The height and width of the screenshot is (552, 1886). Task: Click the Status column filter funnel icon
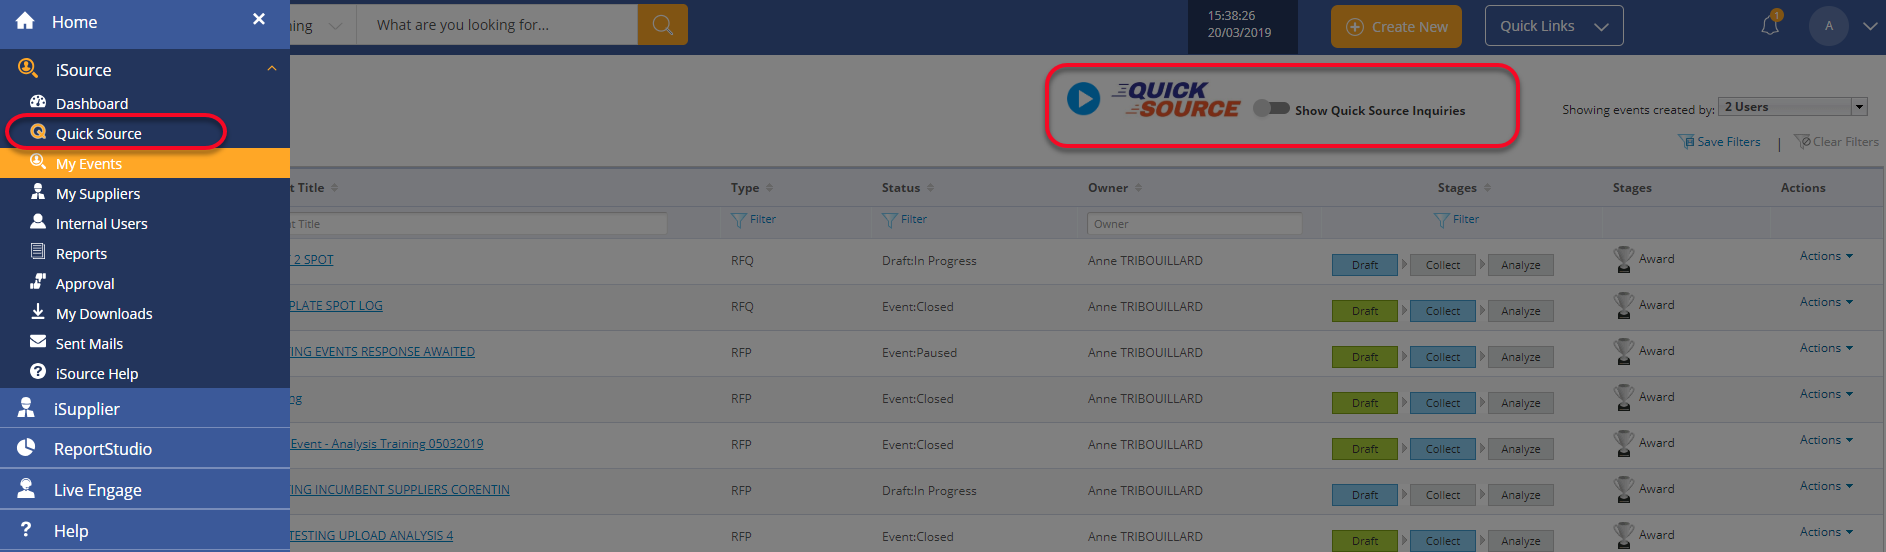coord(890,220)
